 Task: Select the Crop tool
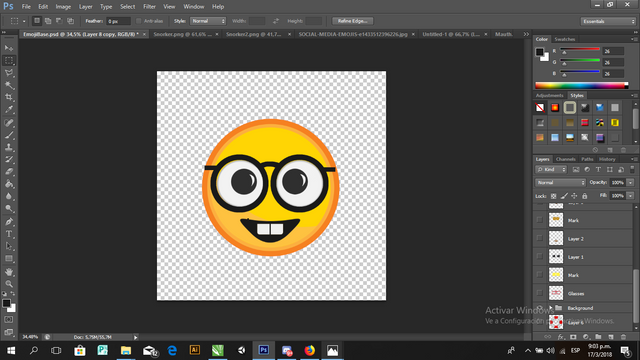(9, 98)
